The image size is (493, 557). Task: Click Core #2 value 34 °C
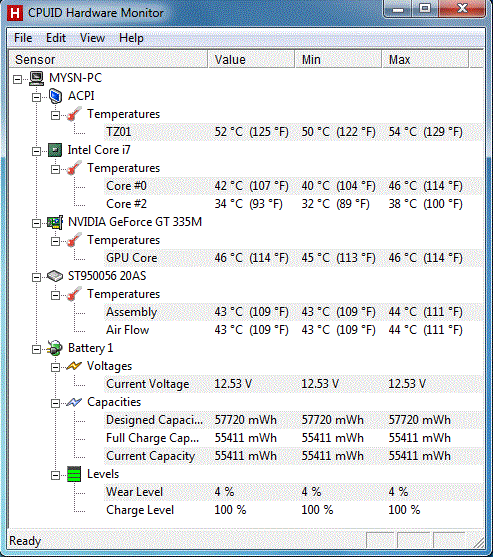pyautogui.click(x=248, y=204)
